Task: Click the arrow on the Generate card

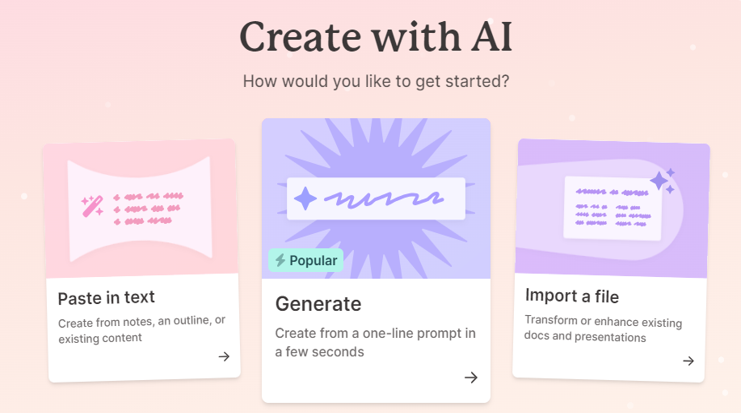Action: point(471,377)
